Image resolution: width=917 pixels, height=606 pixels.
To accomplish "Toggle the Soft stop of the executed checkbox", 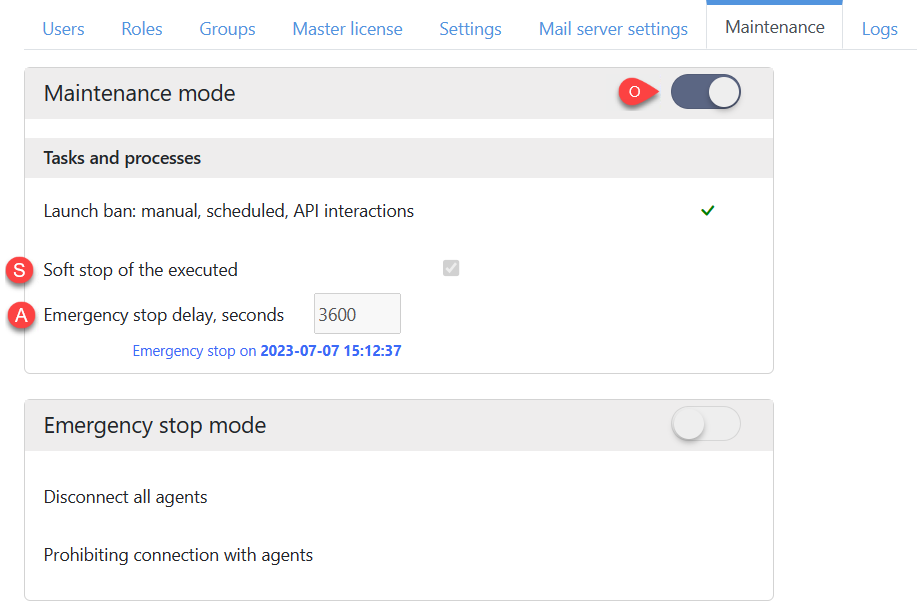I will pyautogui.click(x=450, y=268).
